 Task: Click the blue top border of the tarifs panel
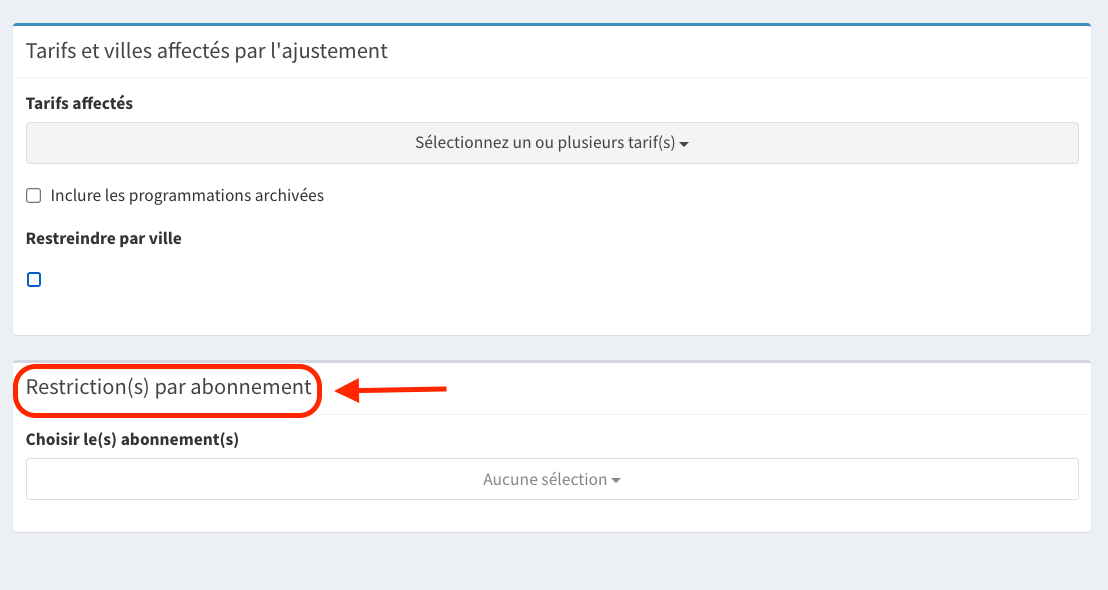coord(552,25)
